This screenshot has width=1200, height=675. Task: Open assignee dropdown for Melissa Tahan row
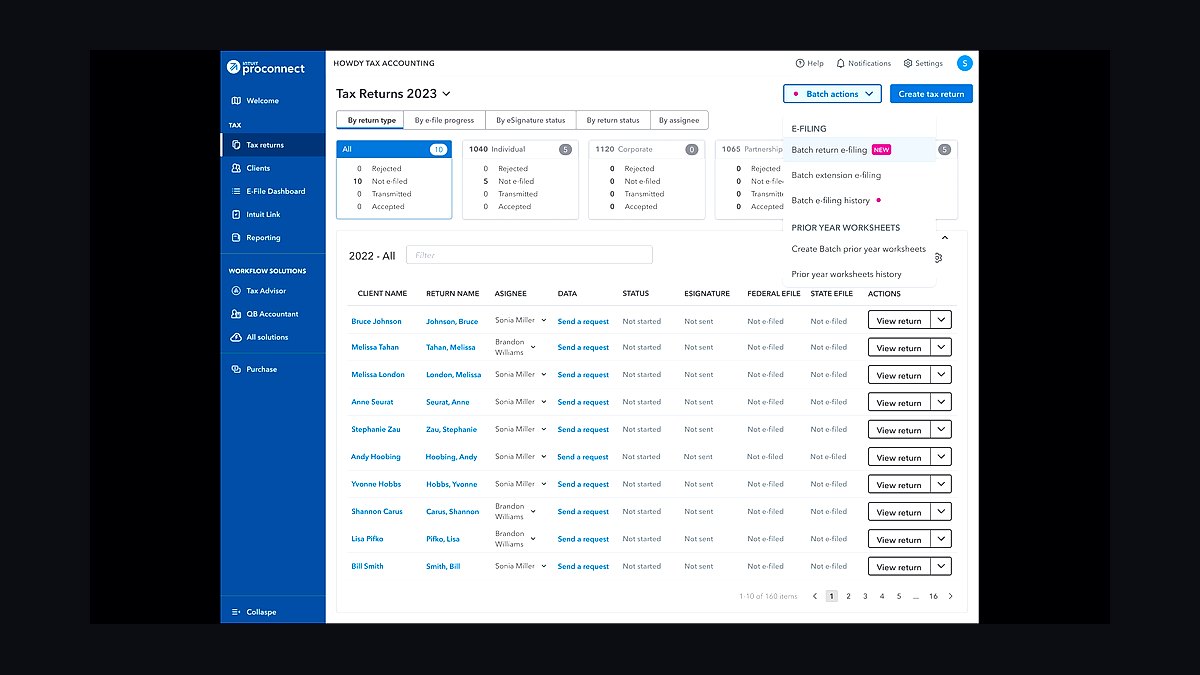pyautogui.click(x=533, y=347)
